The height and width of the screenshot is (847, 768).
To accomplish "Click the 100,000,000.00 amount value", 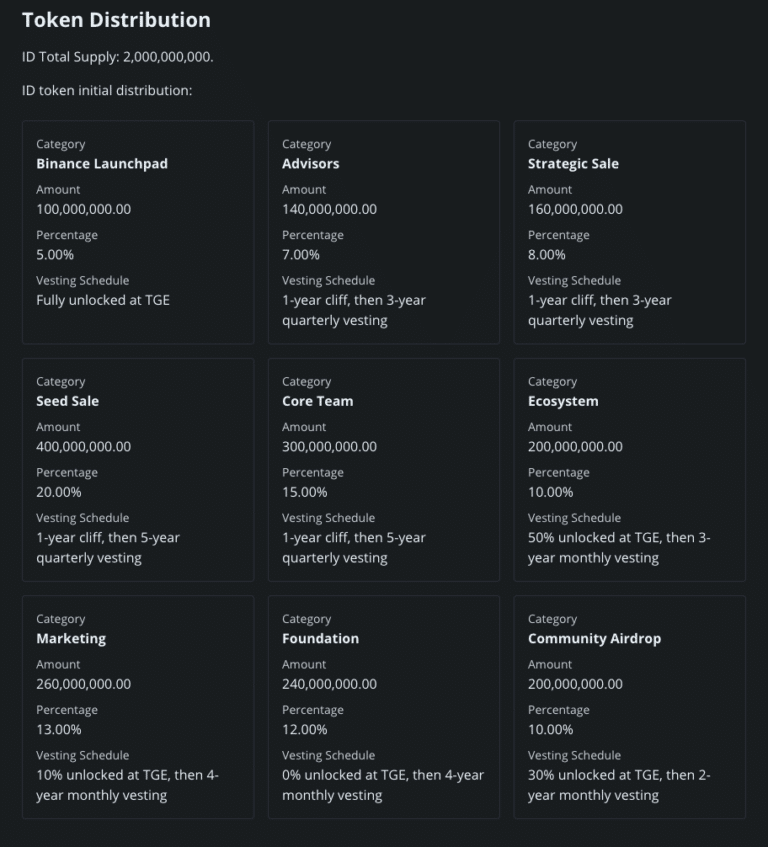I will click(x=83, y=209).
